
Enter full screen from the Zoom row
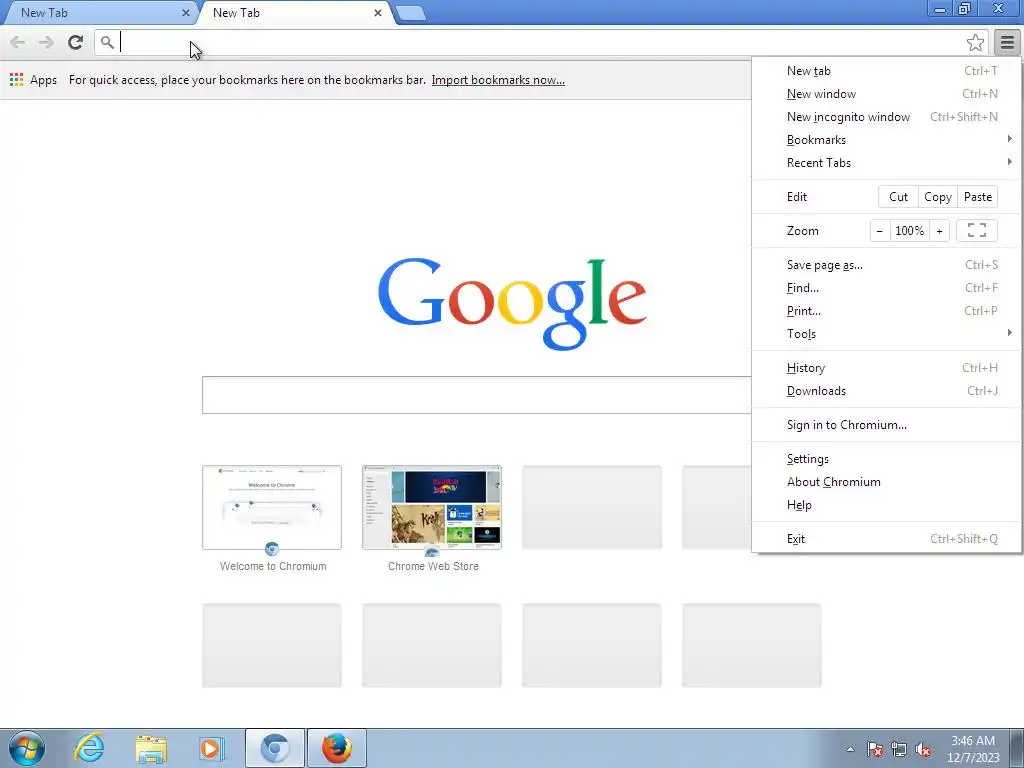pos(976,231)
